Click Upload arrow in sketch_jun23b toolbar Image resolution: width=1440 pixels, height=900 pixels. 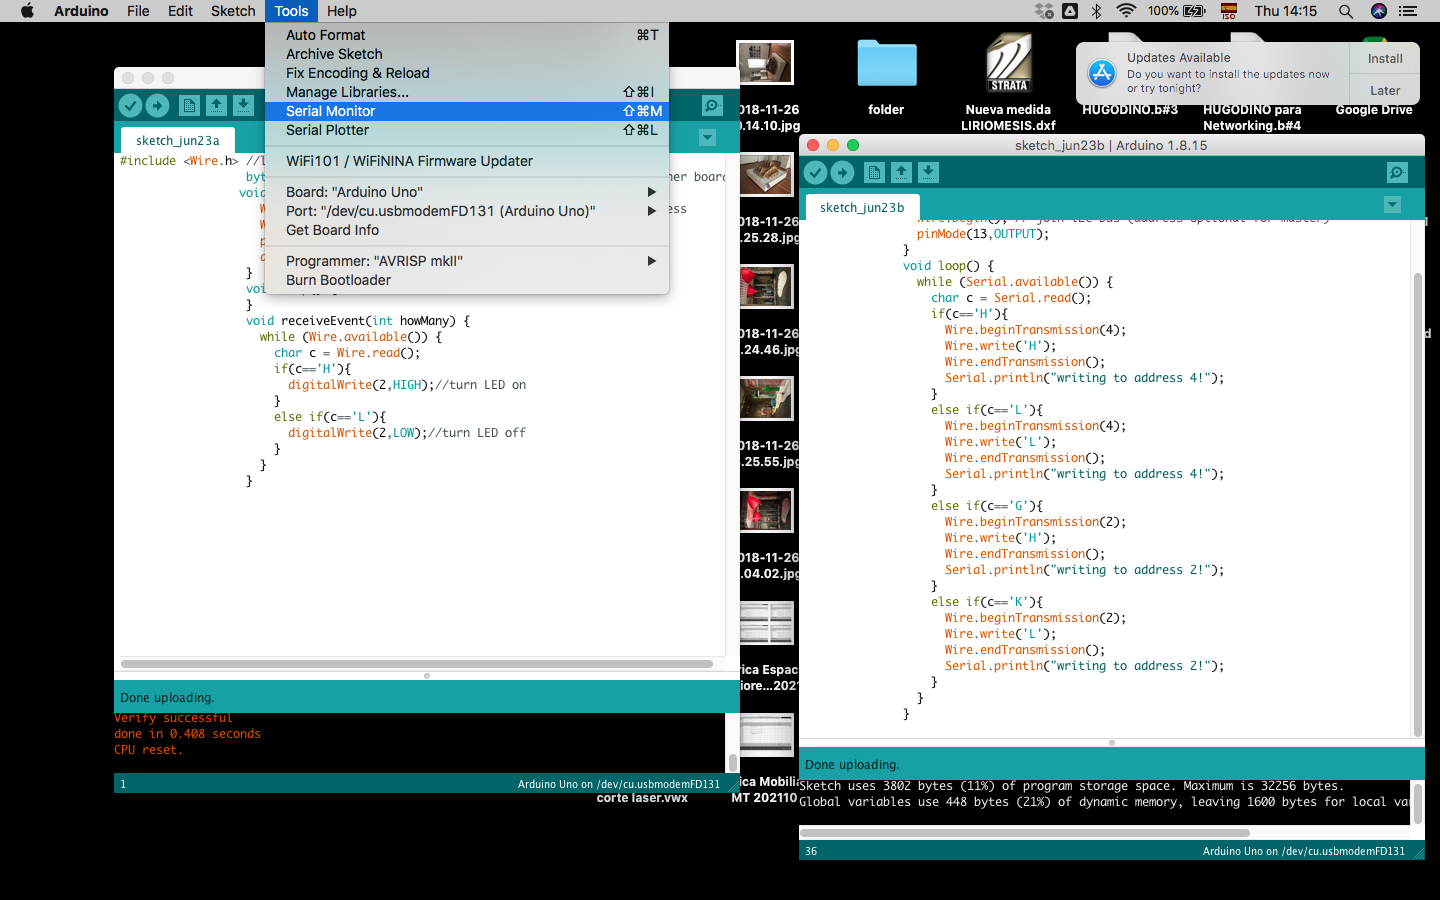click(x=843, y=173)
